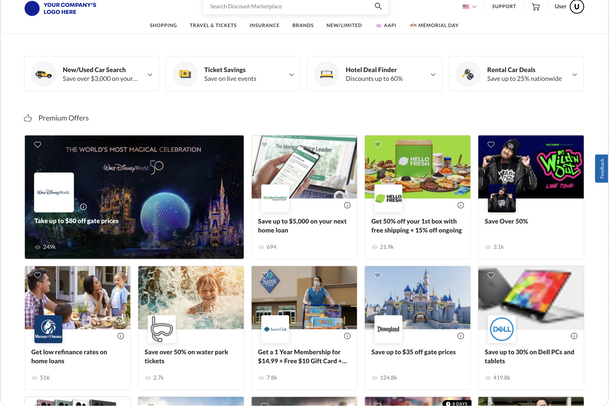Open info icon on refinance rates offer
Image resolution: width=609 pixels, height=406 pixels.
(x=121, y=336)
